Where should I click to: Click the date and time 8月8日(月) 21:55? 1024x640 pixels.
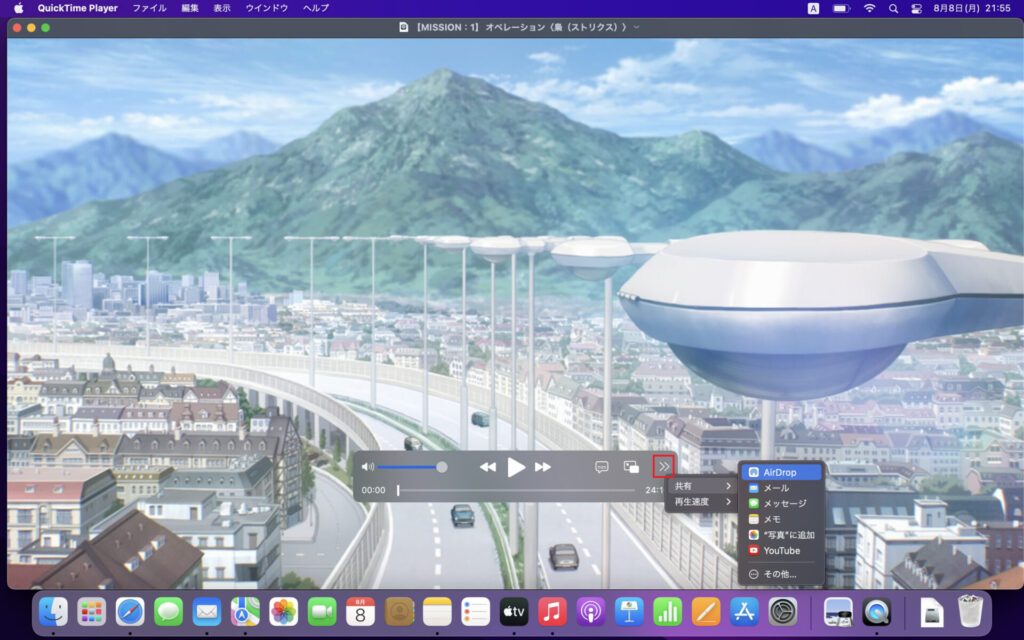(972, 8)
